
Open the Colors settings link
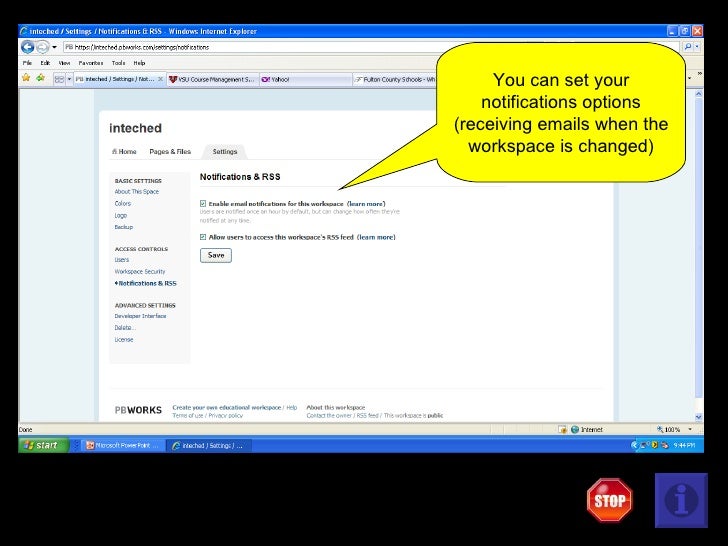(x=123, y=203)
